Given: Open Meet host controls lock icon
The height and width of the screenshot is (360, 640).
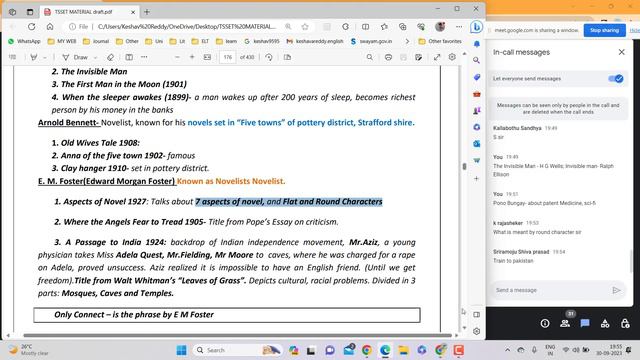Looking at the screenshot, I should pyautogui.click(x=625, y=323).
